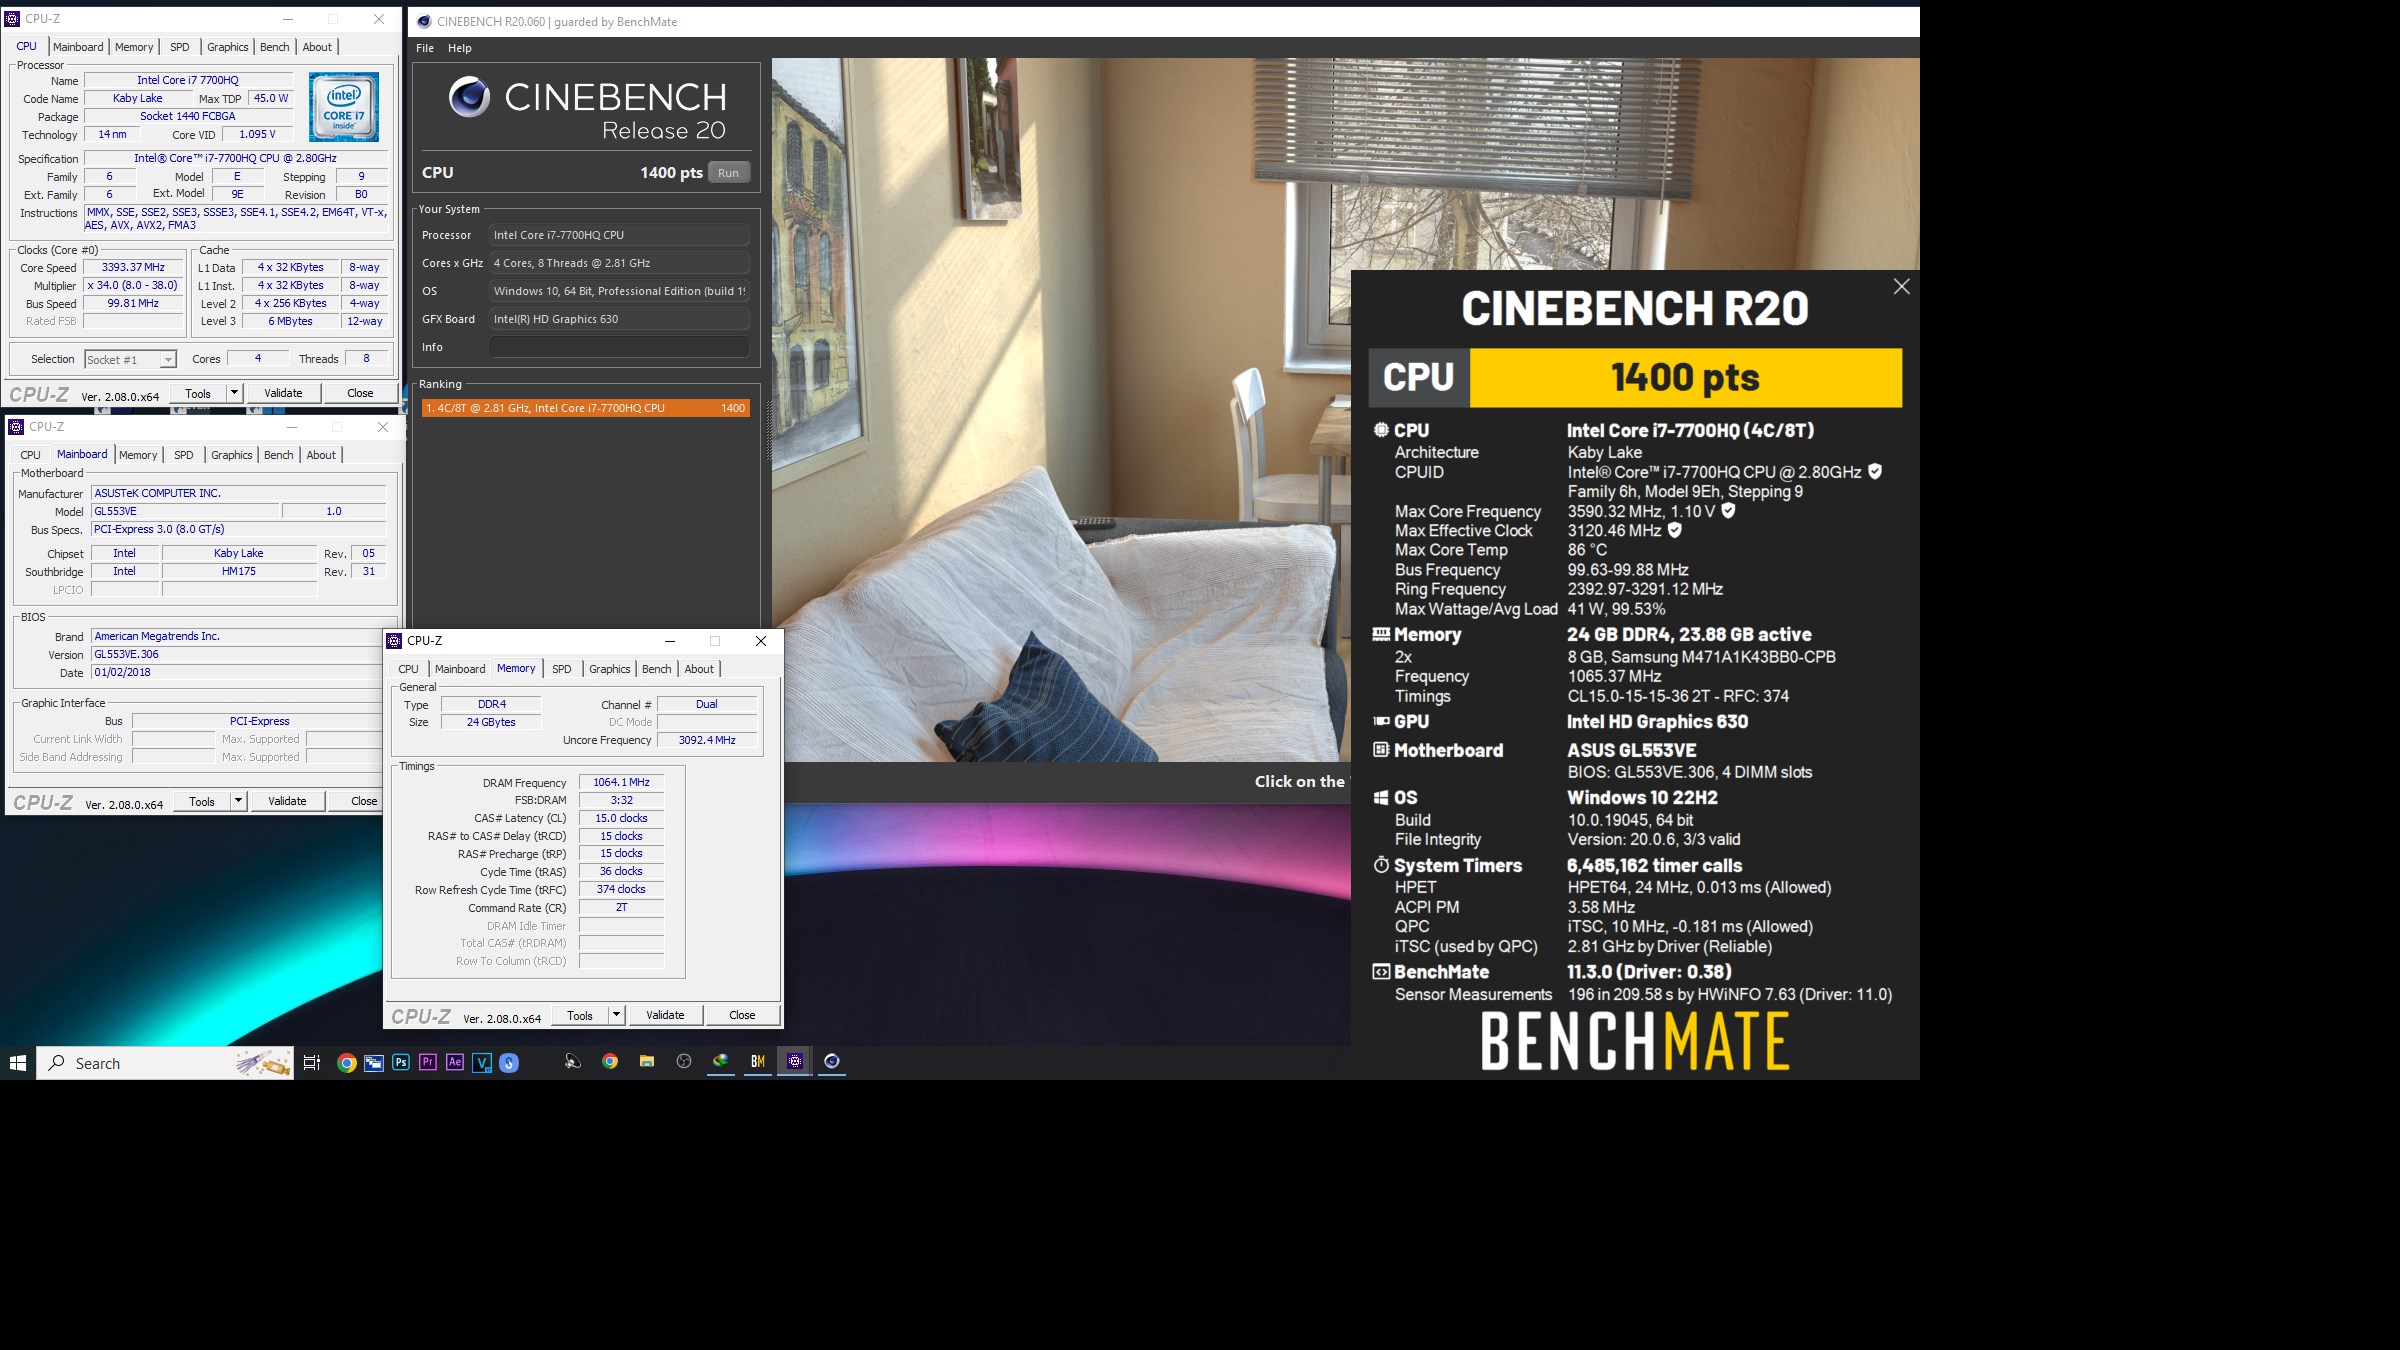Select the 4C/8T ranking entry in Cinebench
2400x1350 pixels.
point(586,408)
